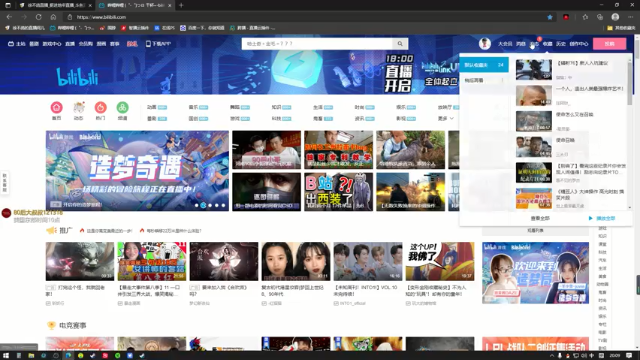Select the 默认收藏夹 folder in the favorites popup

pos(484,65)
